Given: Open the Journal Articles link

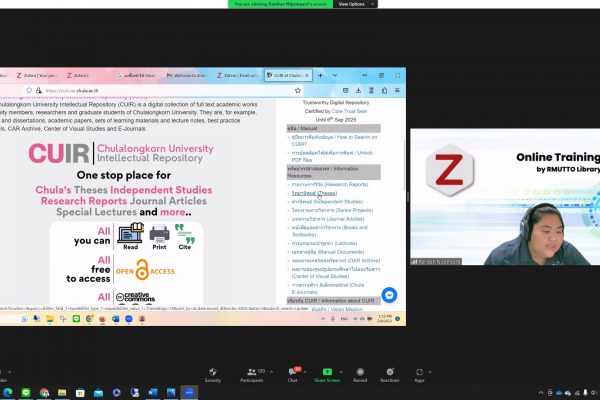Looking at the screenshot, I should pos(328,219).
